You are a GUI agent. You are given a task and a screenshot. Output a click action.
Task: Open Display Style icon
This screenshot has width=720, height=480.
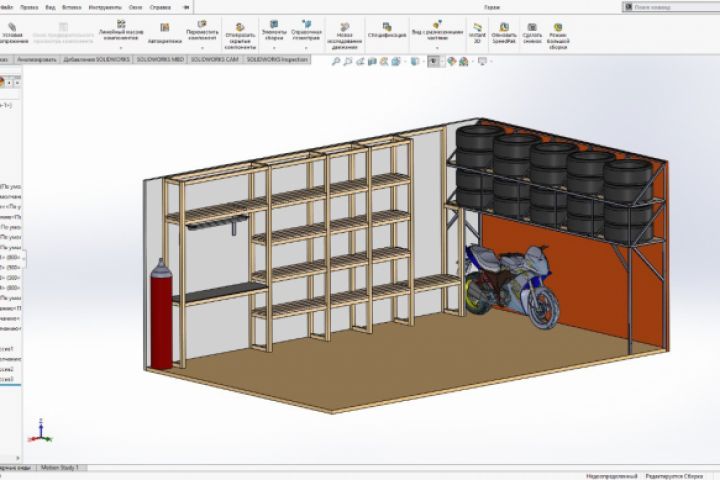pyautogui.click(x=415, y=61)
